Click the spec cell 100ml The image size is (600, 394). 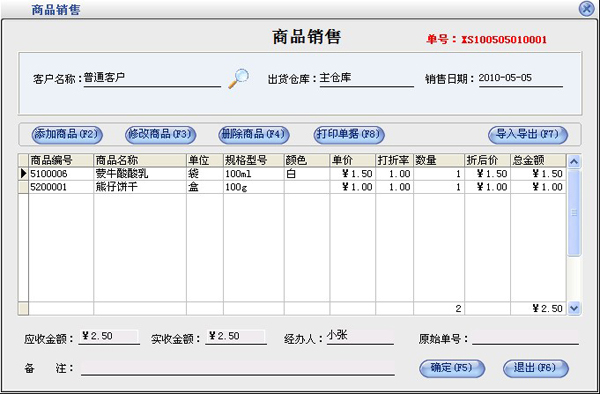coord(254,174)
